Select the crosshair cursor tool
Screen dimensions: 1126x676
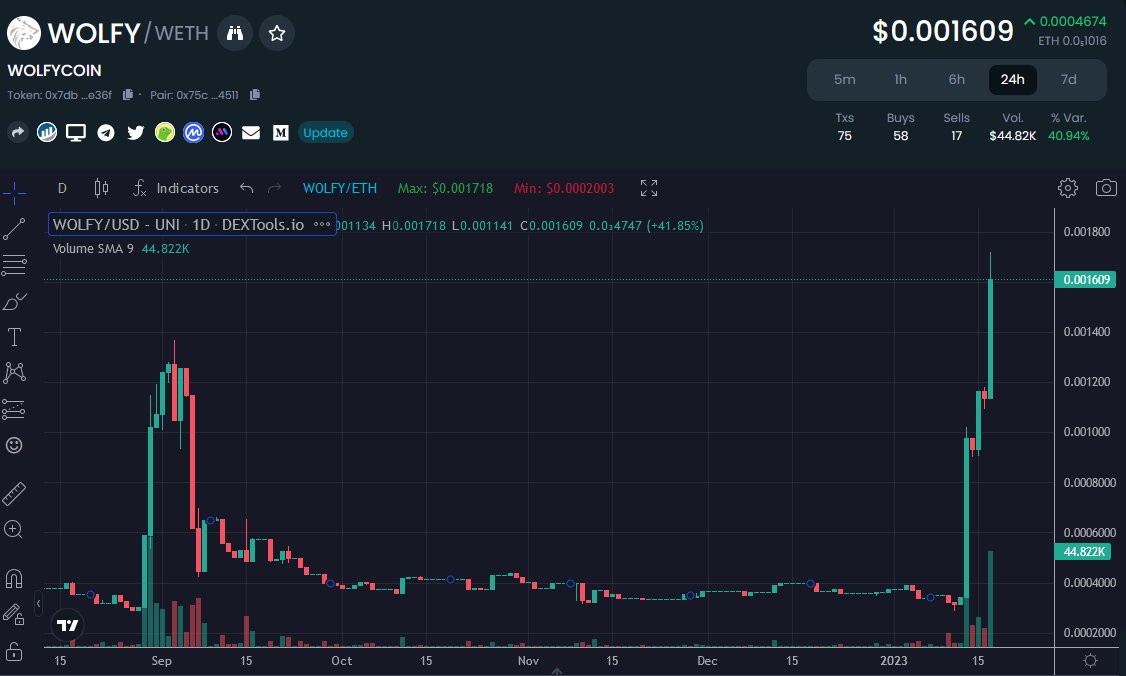(x=14, y=192)
